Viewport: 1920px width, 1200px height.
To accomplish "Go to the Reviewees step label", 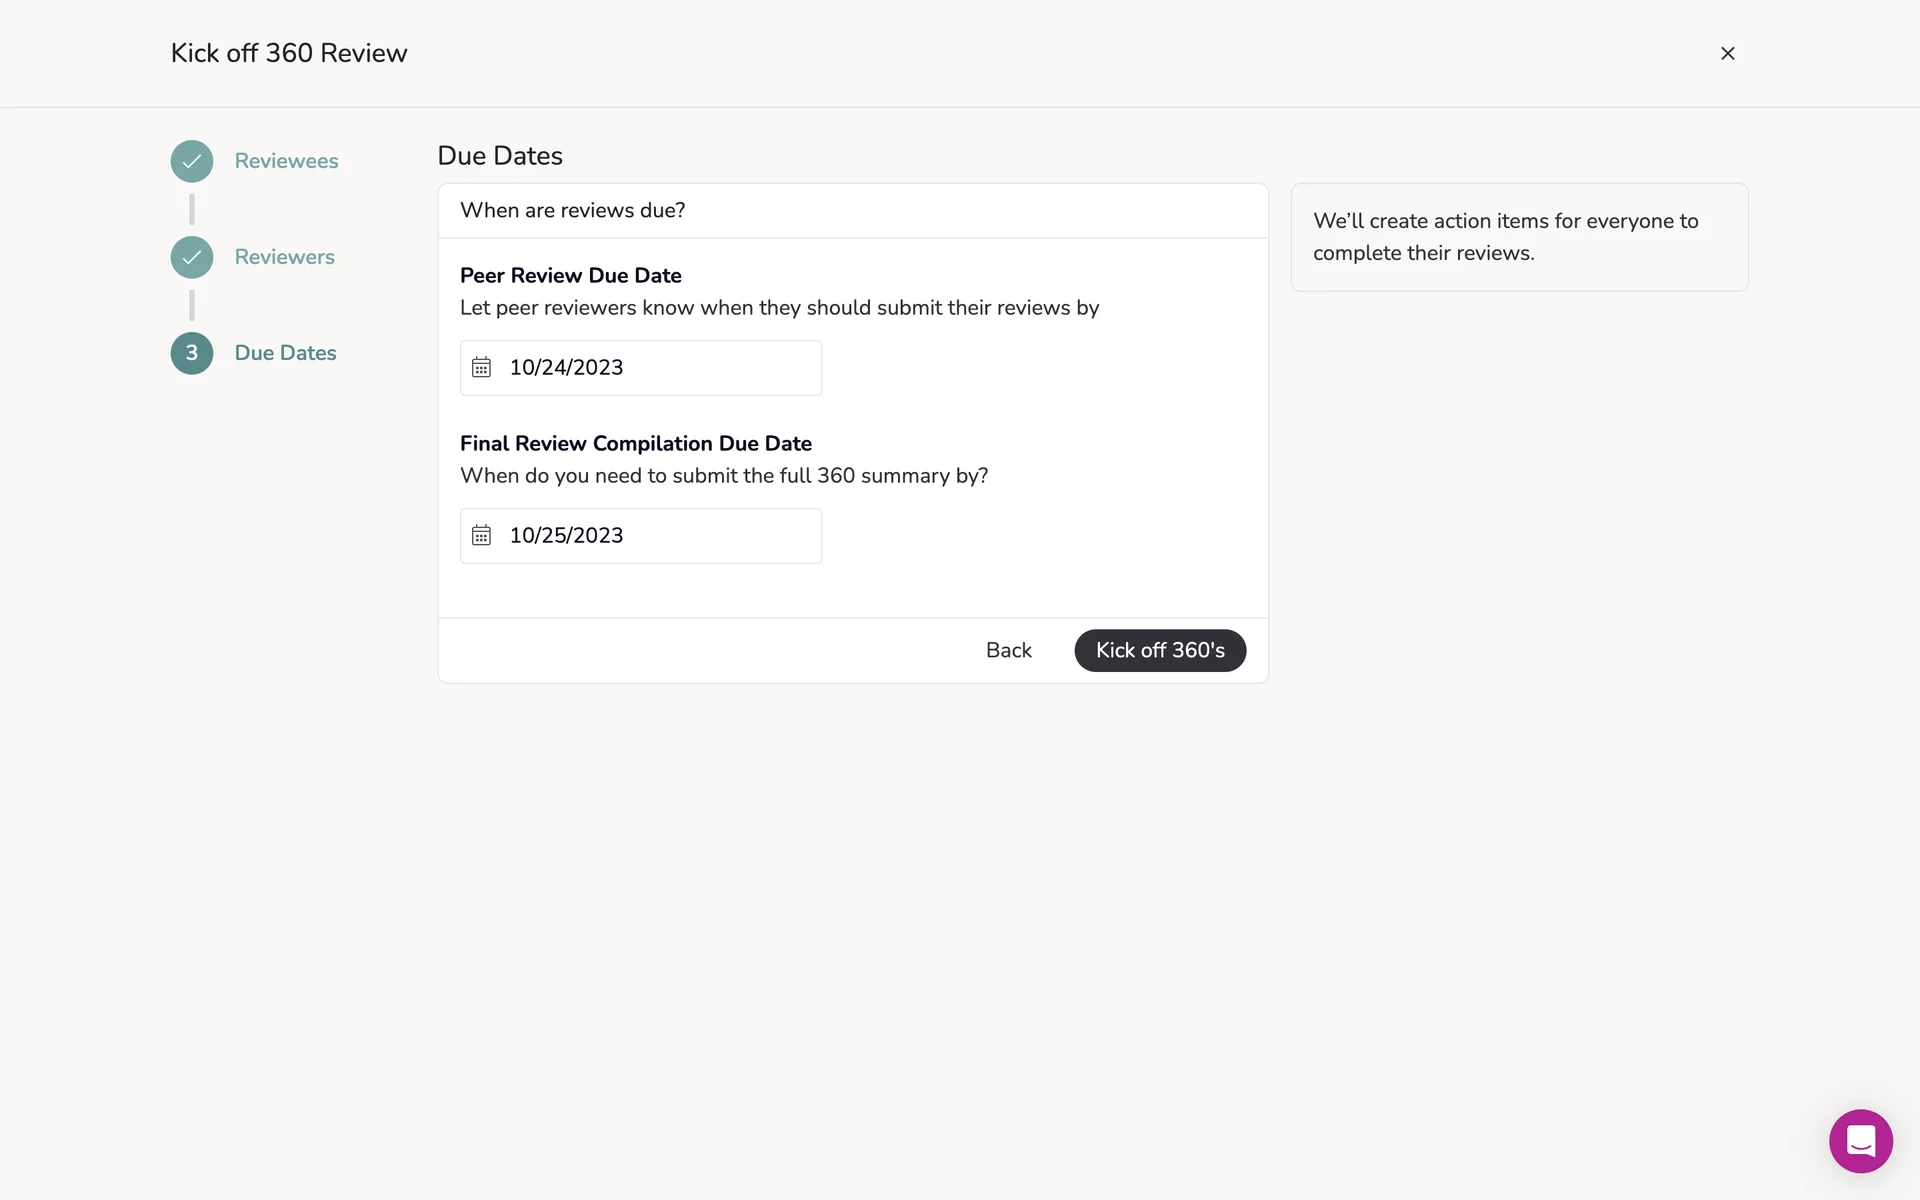I will [286, 161].
